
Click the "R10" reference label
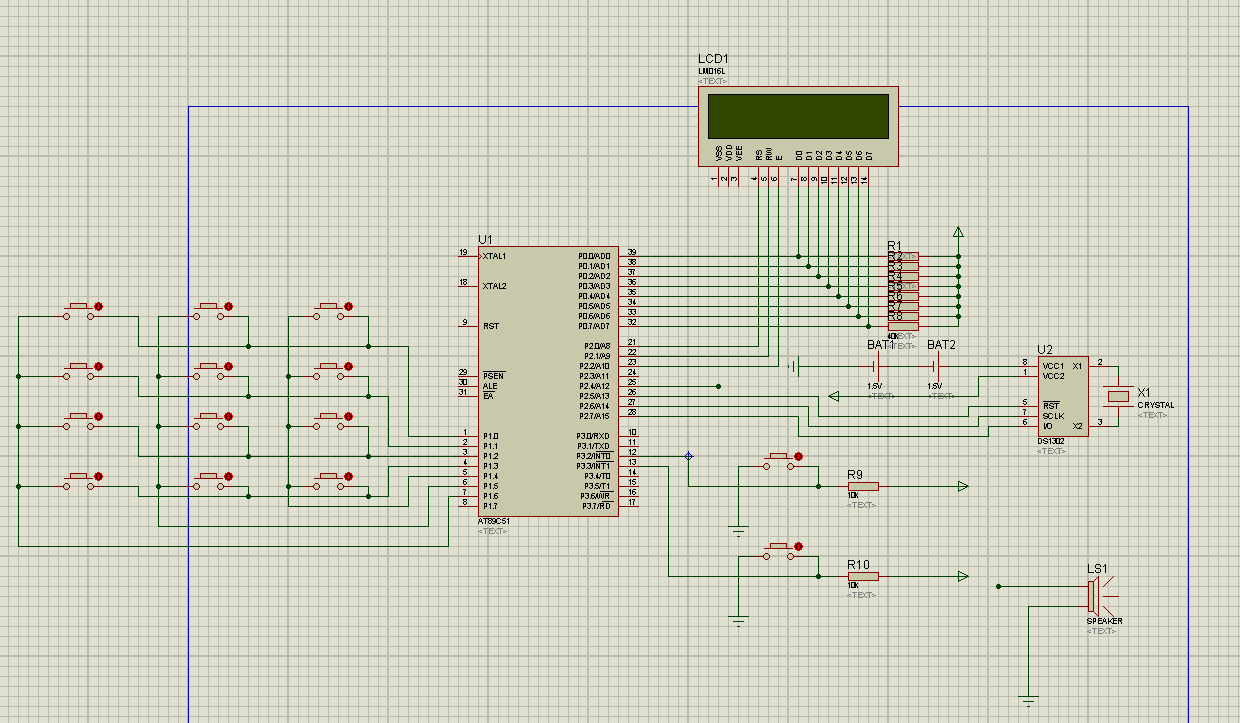(858, 564)
